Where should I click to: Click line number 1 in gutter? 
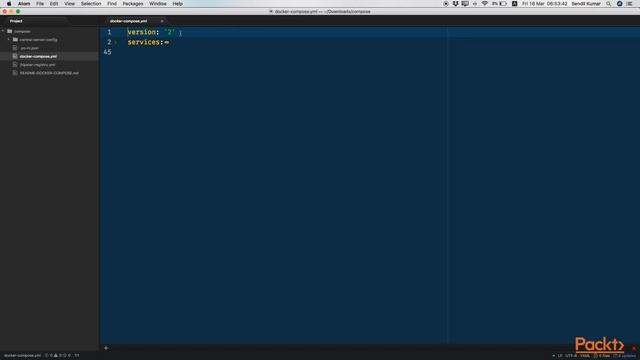(x=109, y=32)
